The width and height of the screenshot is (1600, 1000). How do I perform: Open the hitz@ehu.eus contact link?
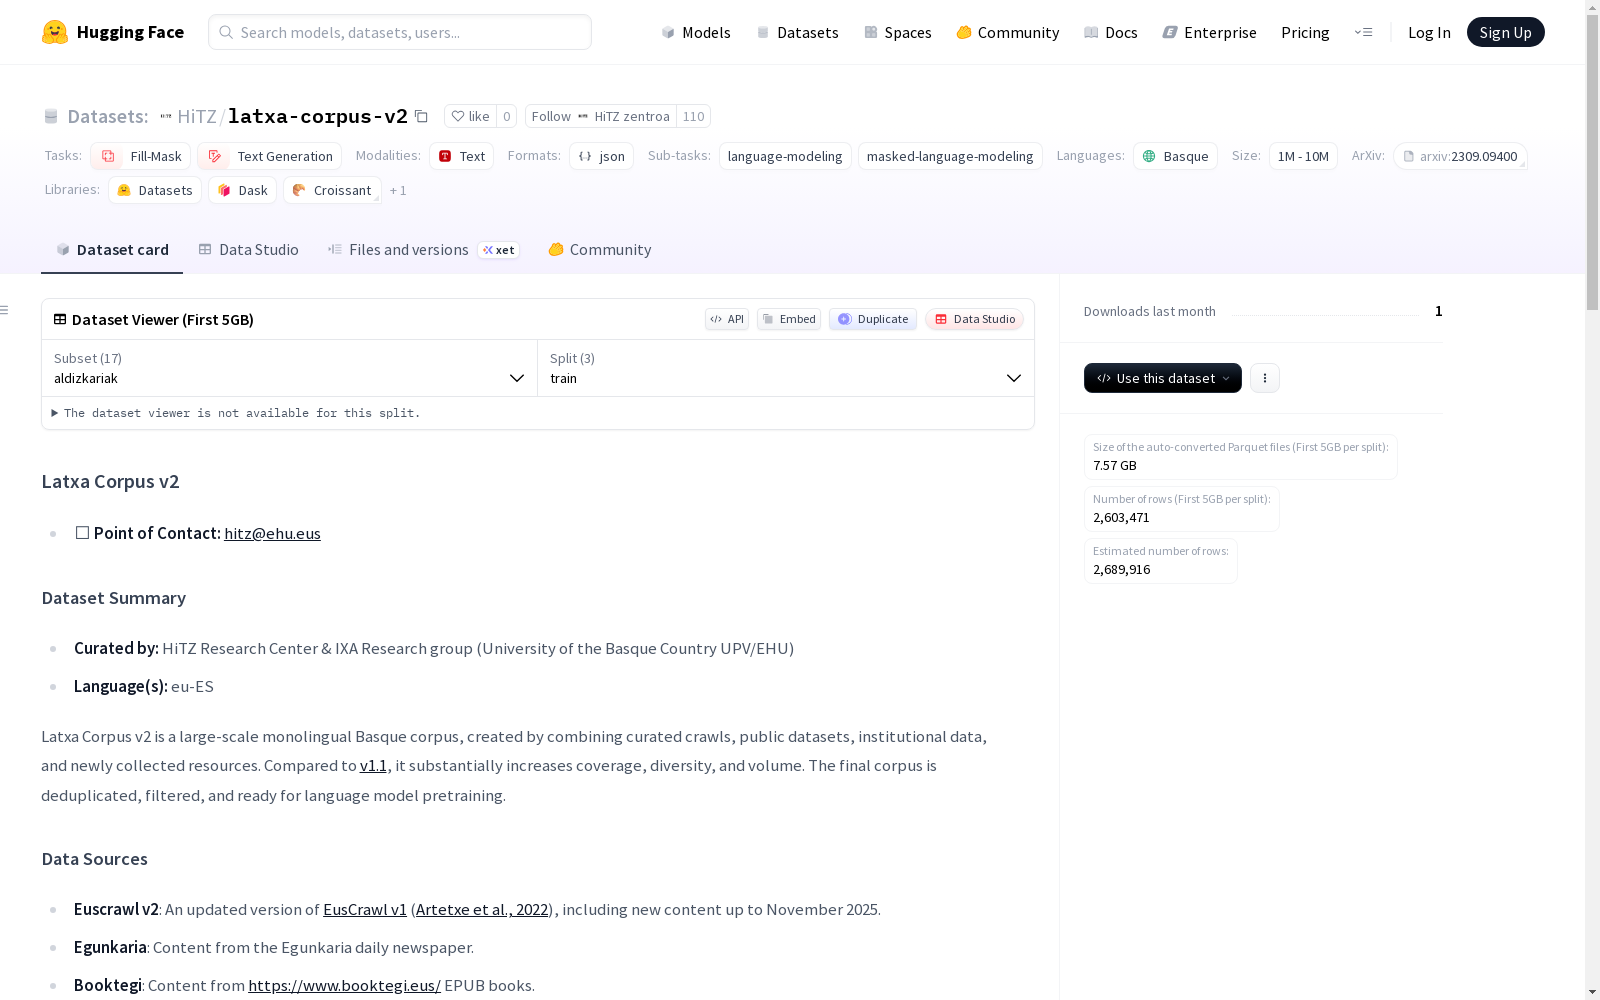pyautogui.click(x=272, y=533)
